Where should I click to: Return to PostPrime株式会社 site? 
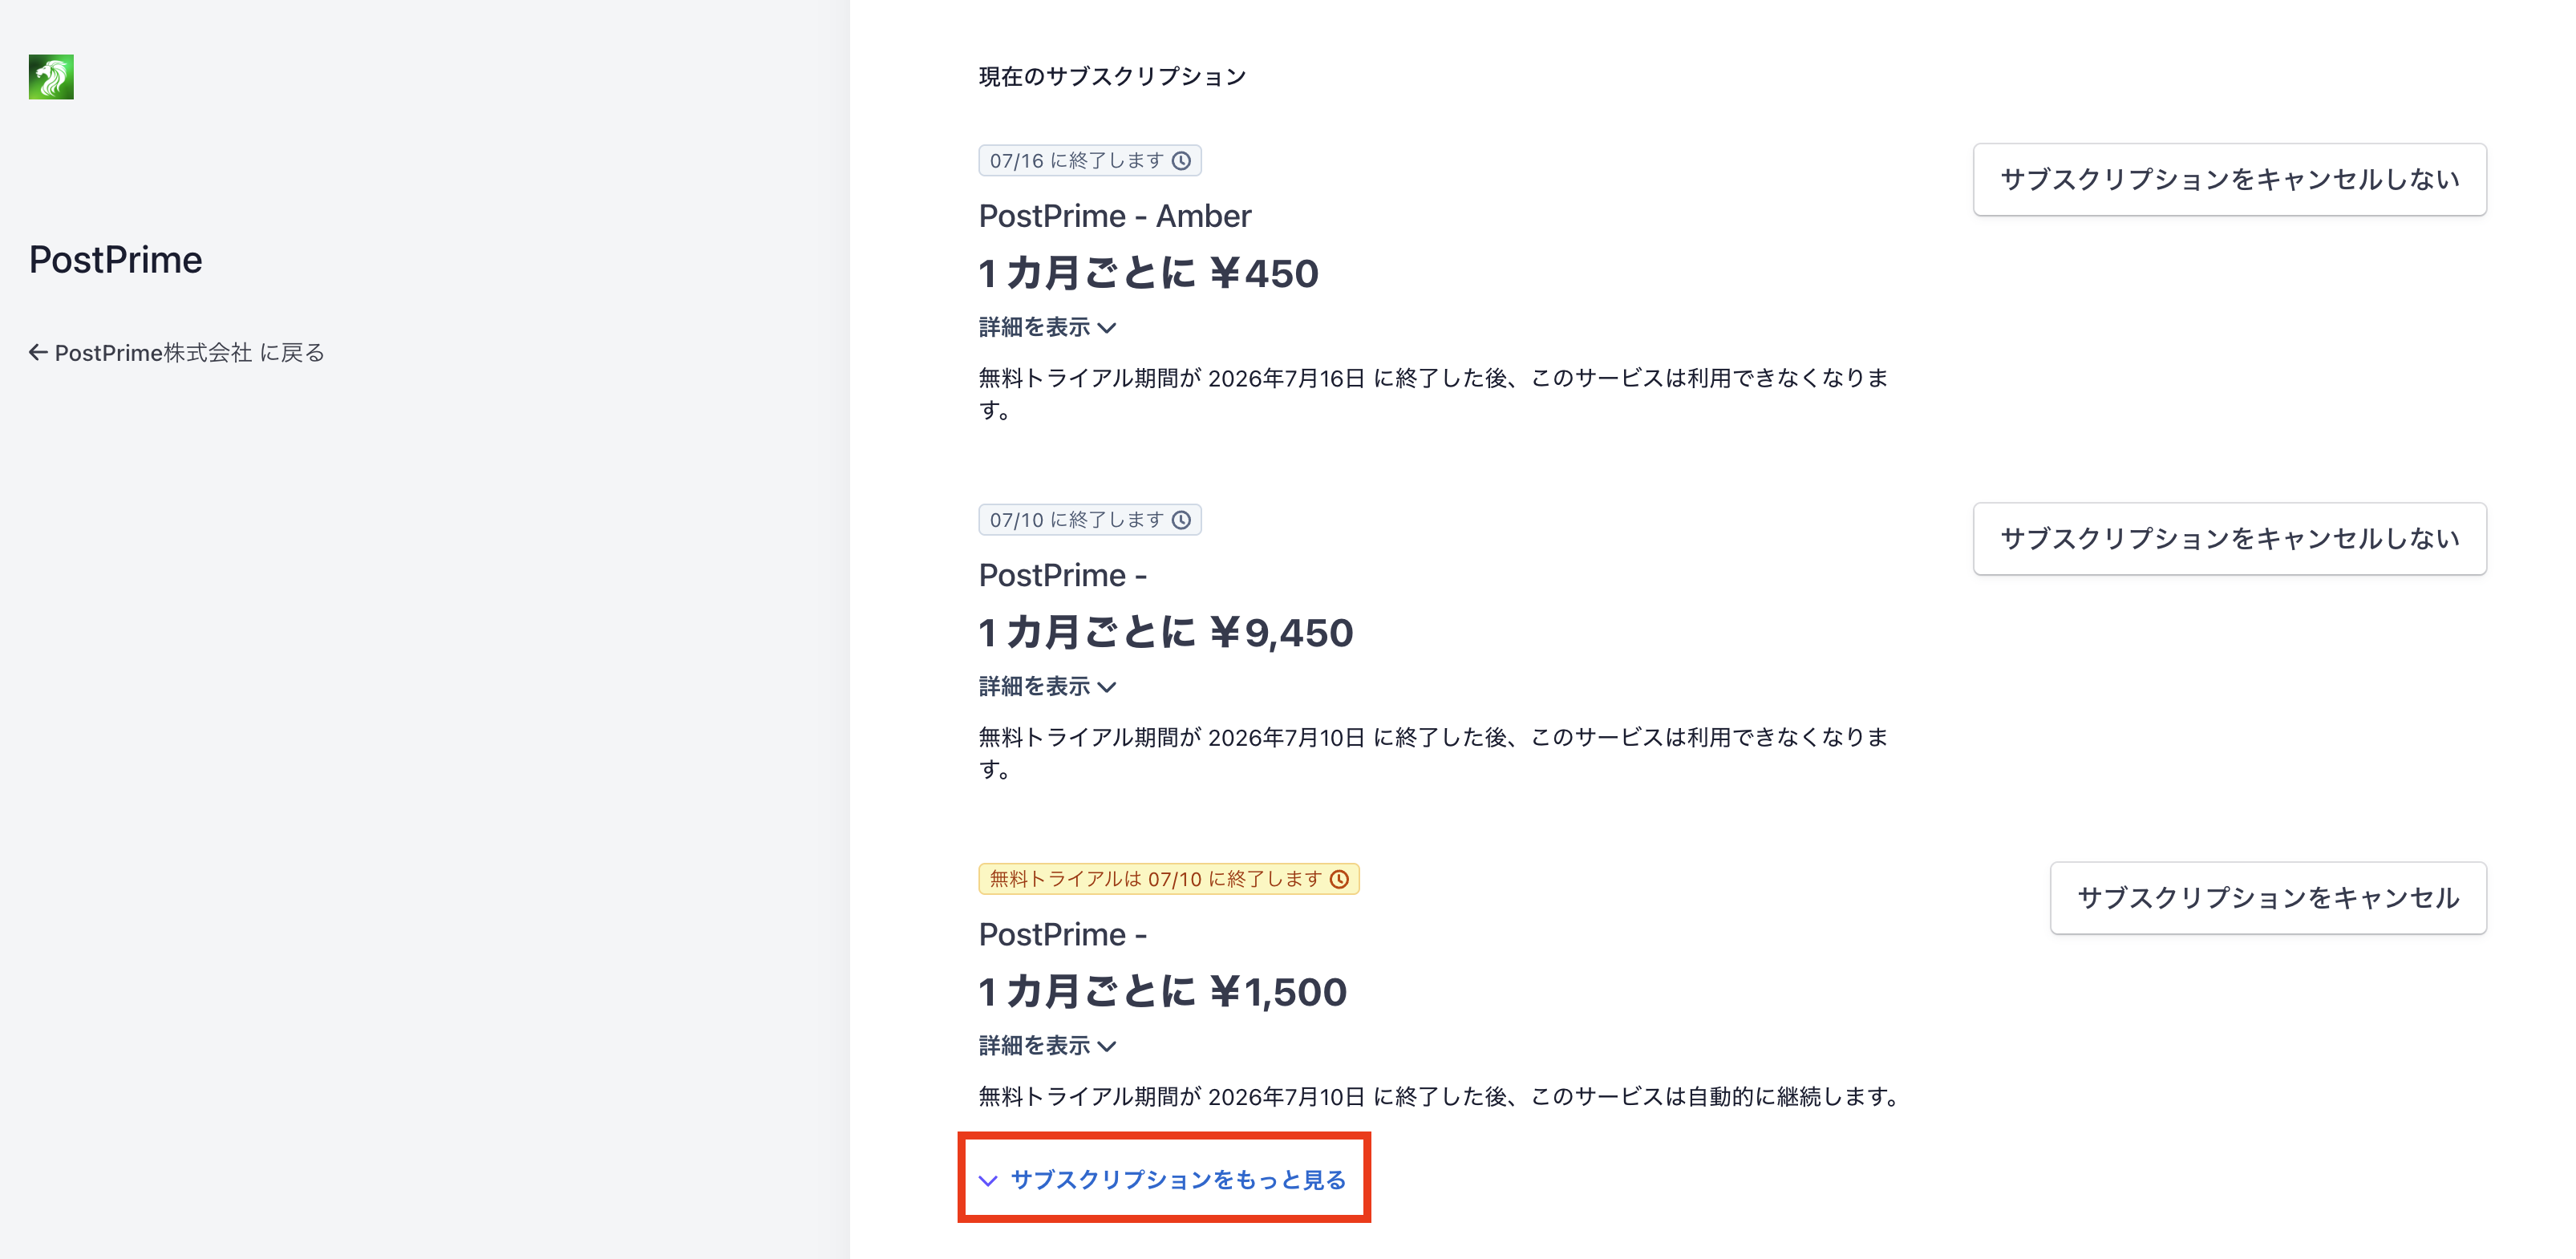(177, 352)
